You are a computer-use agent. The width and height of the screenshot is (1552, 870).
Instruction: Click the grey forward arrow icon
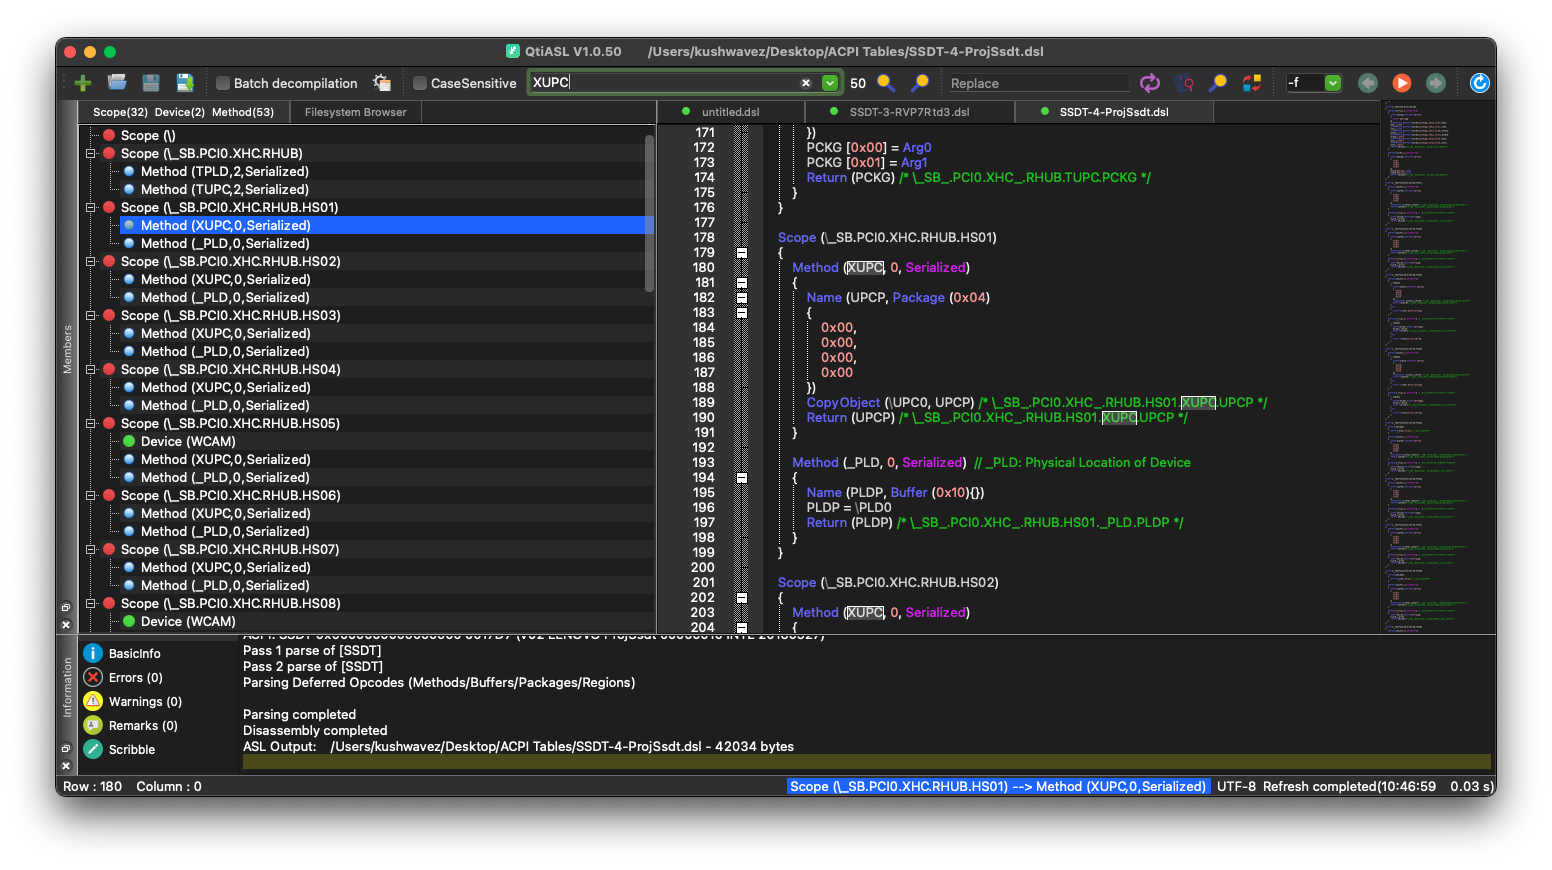coord(1436,83)
